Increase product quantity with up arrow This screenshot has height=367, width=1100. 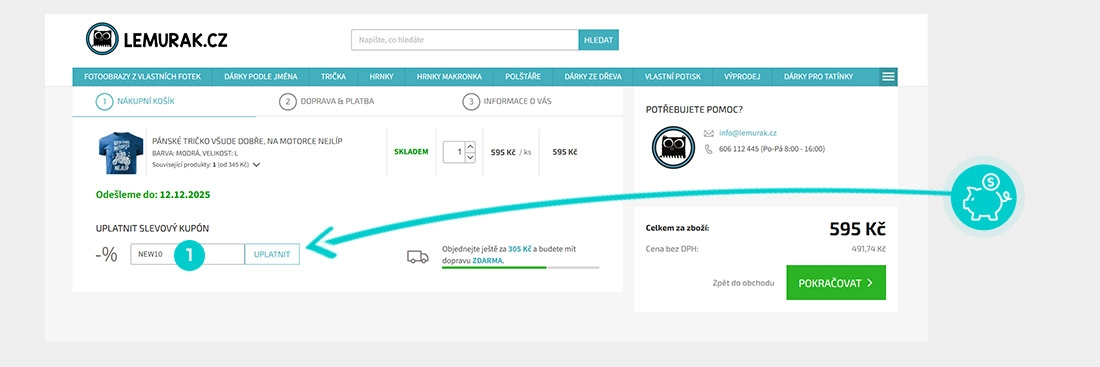tap(470, 146)
